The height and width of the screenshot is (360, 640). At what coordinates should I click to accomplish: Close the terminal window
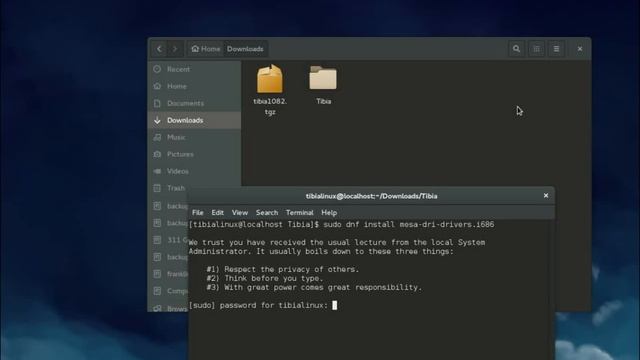coord(546,196)
